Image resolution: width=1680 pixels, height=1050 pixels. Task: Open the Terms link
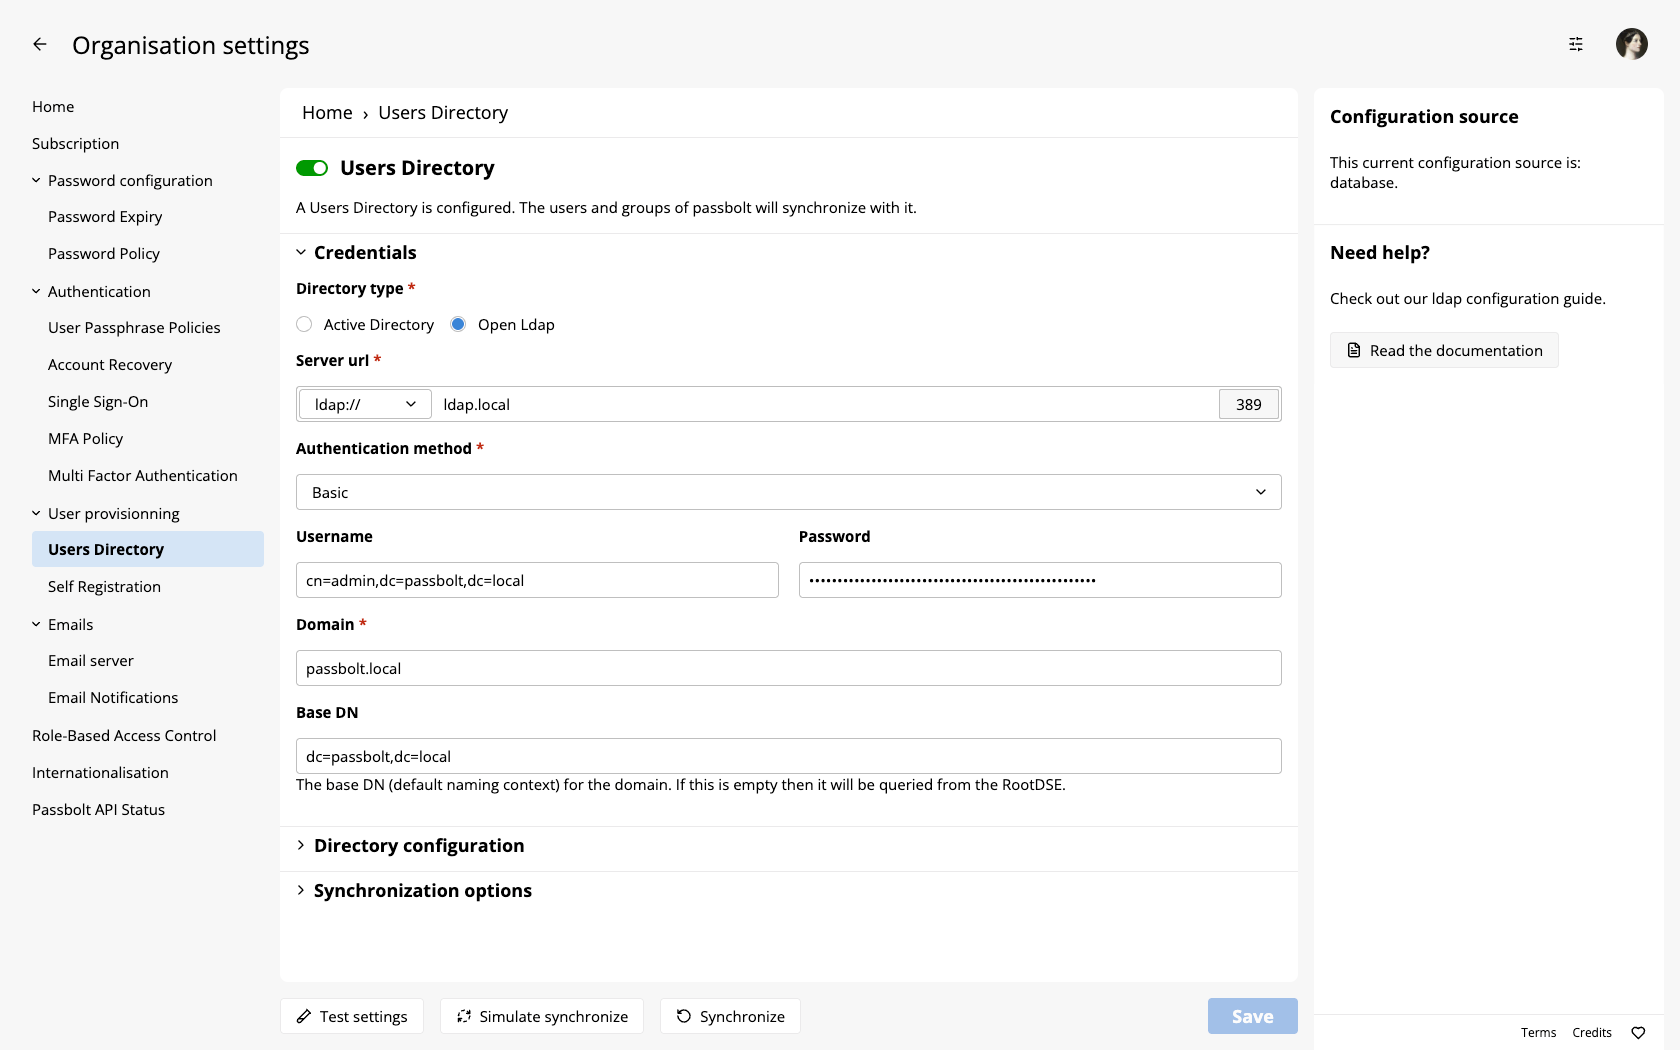click(1538, 1033)
